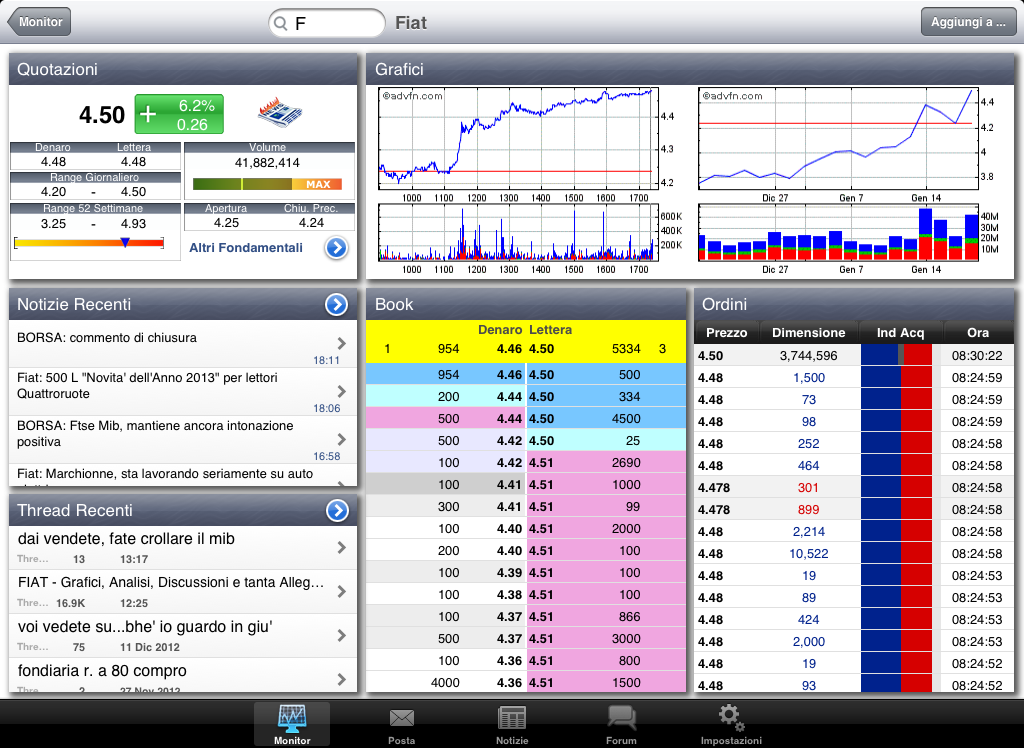Select the Ind Acq column header

point(900,333)
